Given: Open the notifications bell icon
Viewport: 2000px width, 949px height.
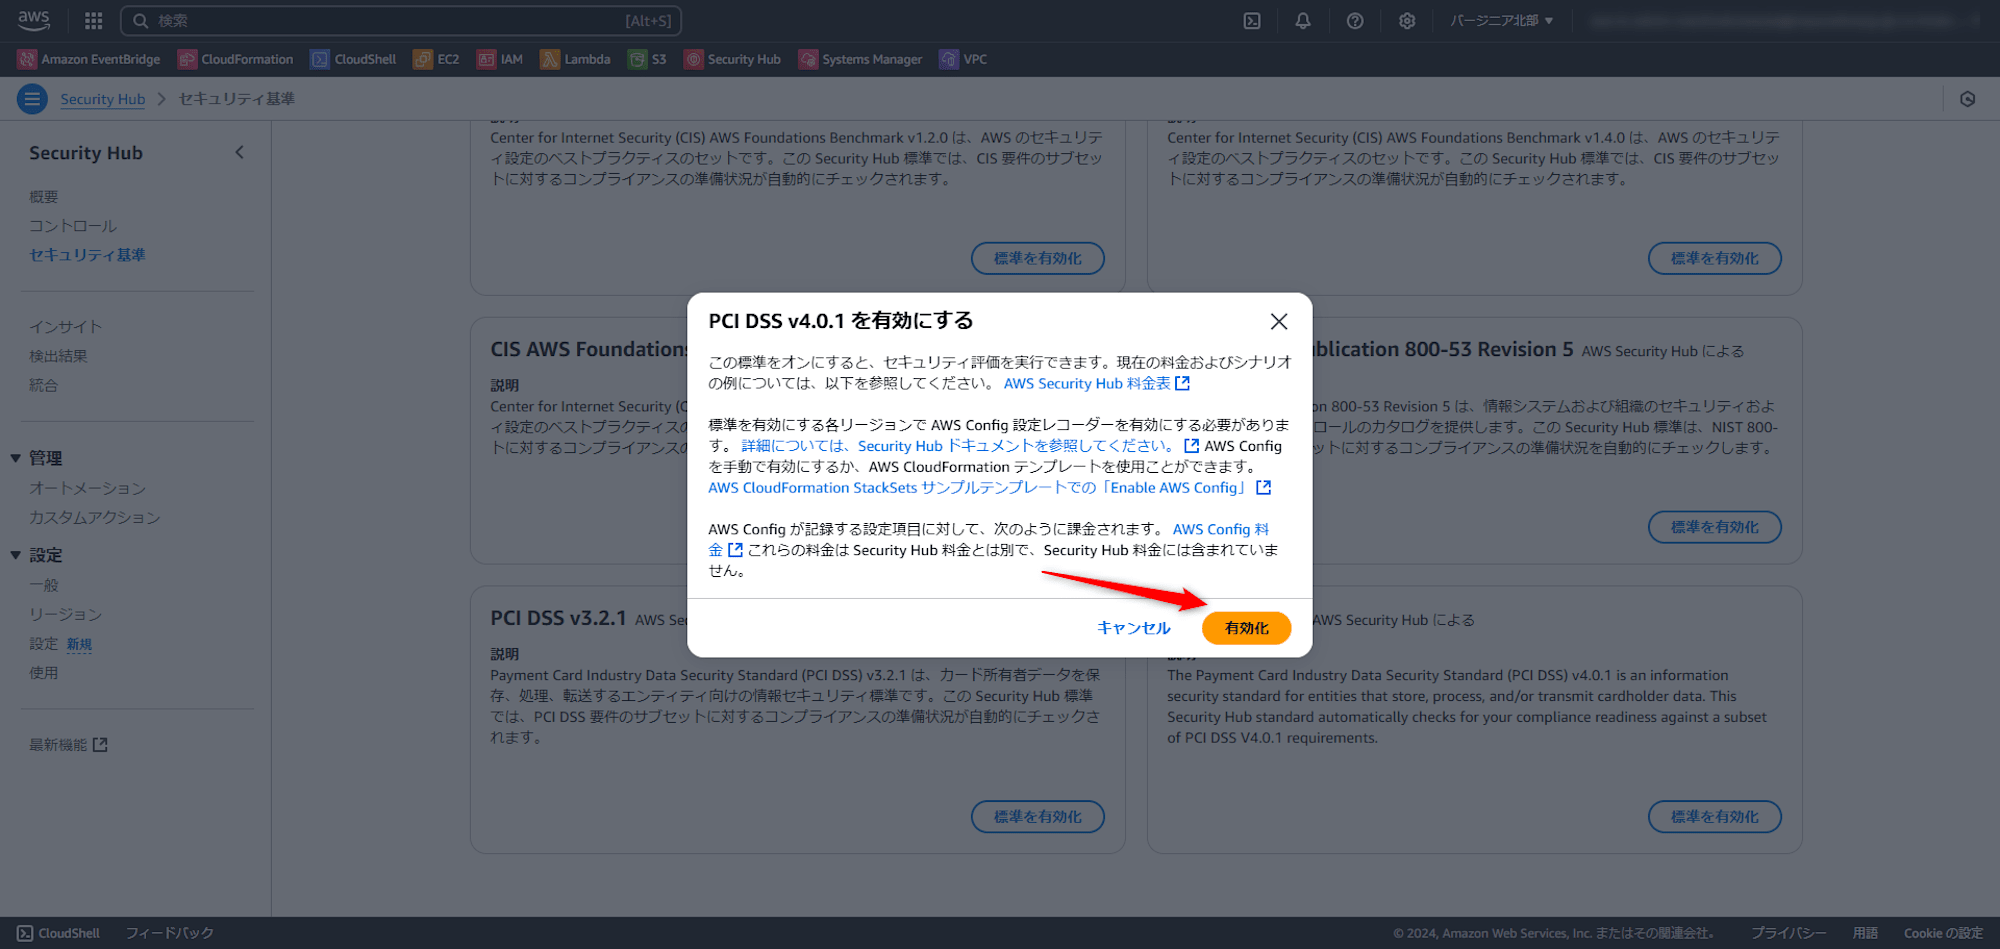Looking at the screenshot, I should pos(1303,20).
